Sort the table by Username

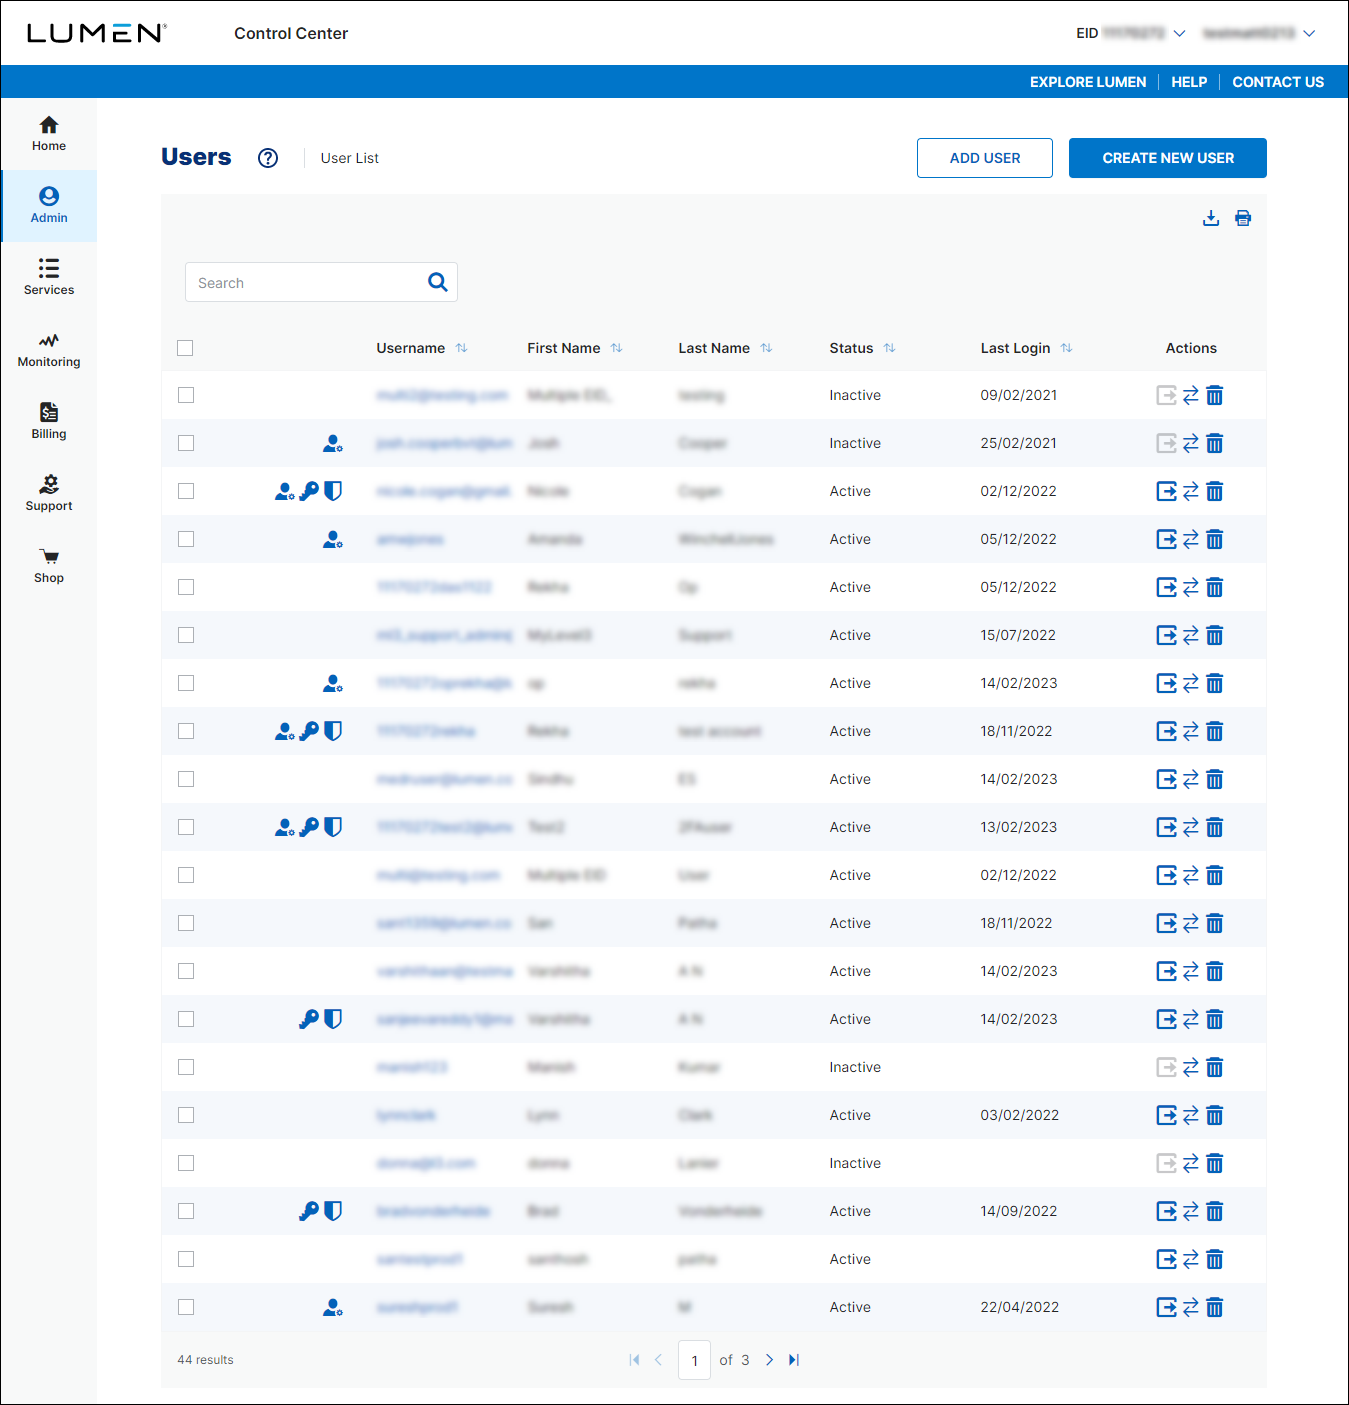[461, 348]
